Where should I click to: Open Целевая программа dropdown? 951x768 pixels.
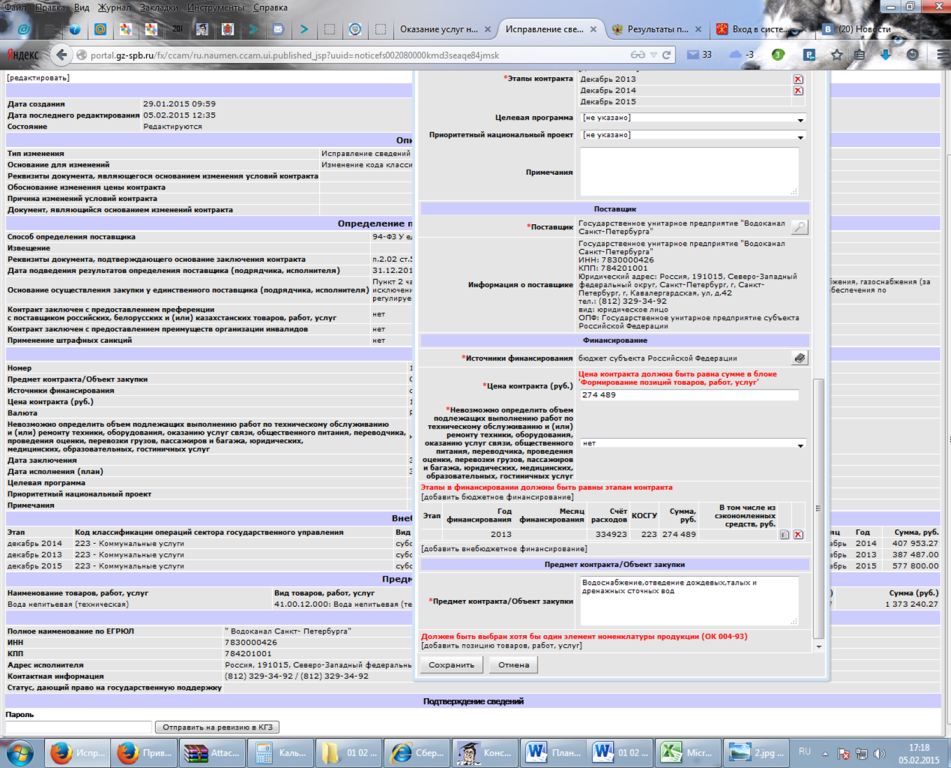(x=693, y=119)
